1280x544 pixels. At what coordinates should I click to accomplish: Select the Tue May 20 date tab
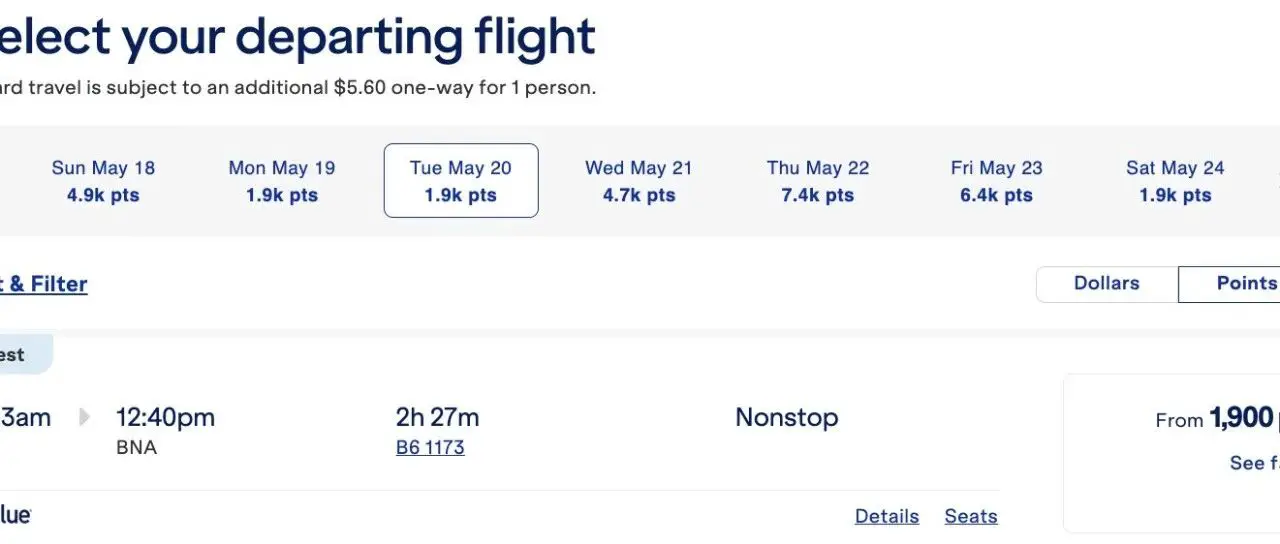460,181
